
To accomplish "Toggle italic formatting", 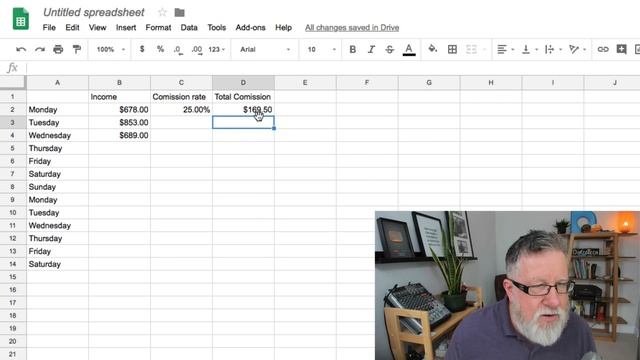I will coord(371,49).
